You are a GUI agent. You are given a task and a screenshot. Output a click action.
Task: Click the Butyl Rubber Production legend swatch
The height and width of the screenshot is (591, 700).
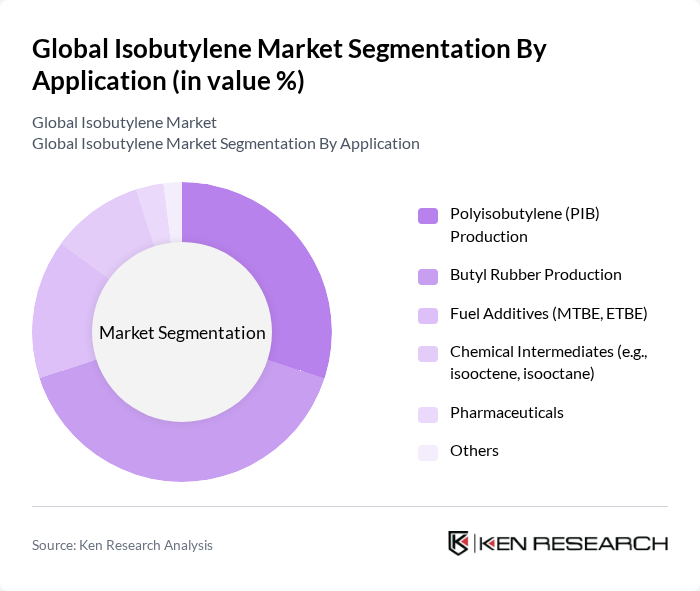pos(428,277)
